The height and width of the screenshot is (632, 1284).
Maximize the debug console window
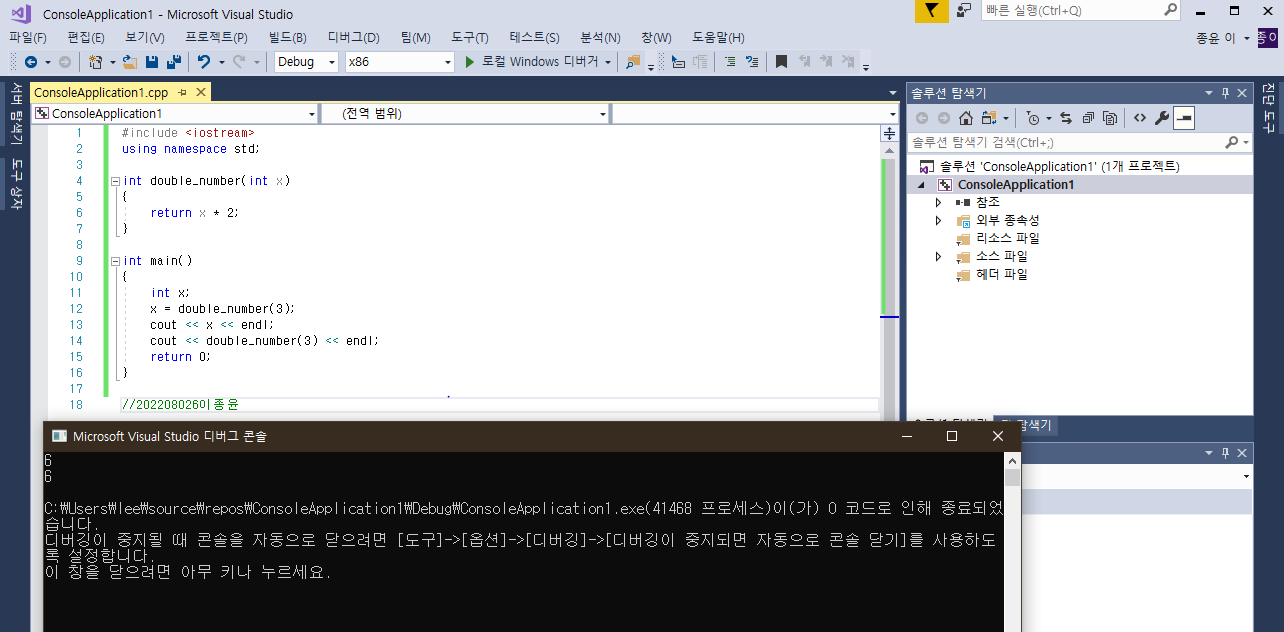[x=952, y=436]
